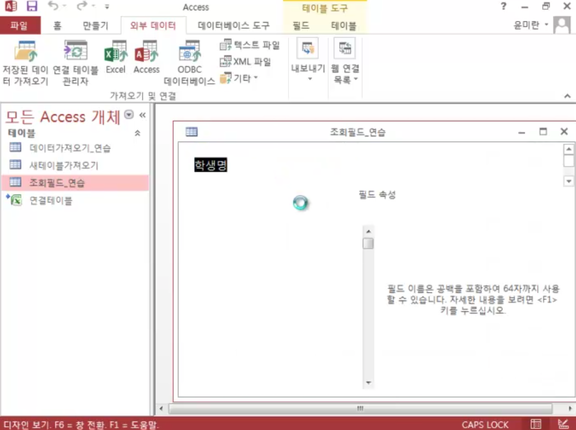Open 연결 테이블 관리자
This screenshot has width=576, height=430.
pos(75,63)
